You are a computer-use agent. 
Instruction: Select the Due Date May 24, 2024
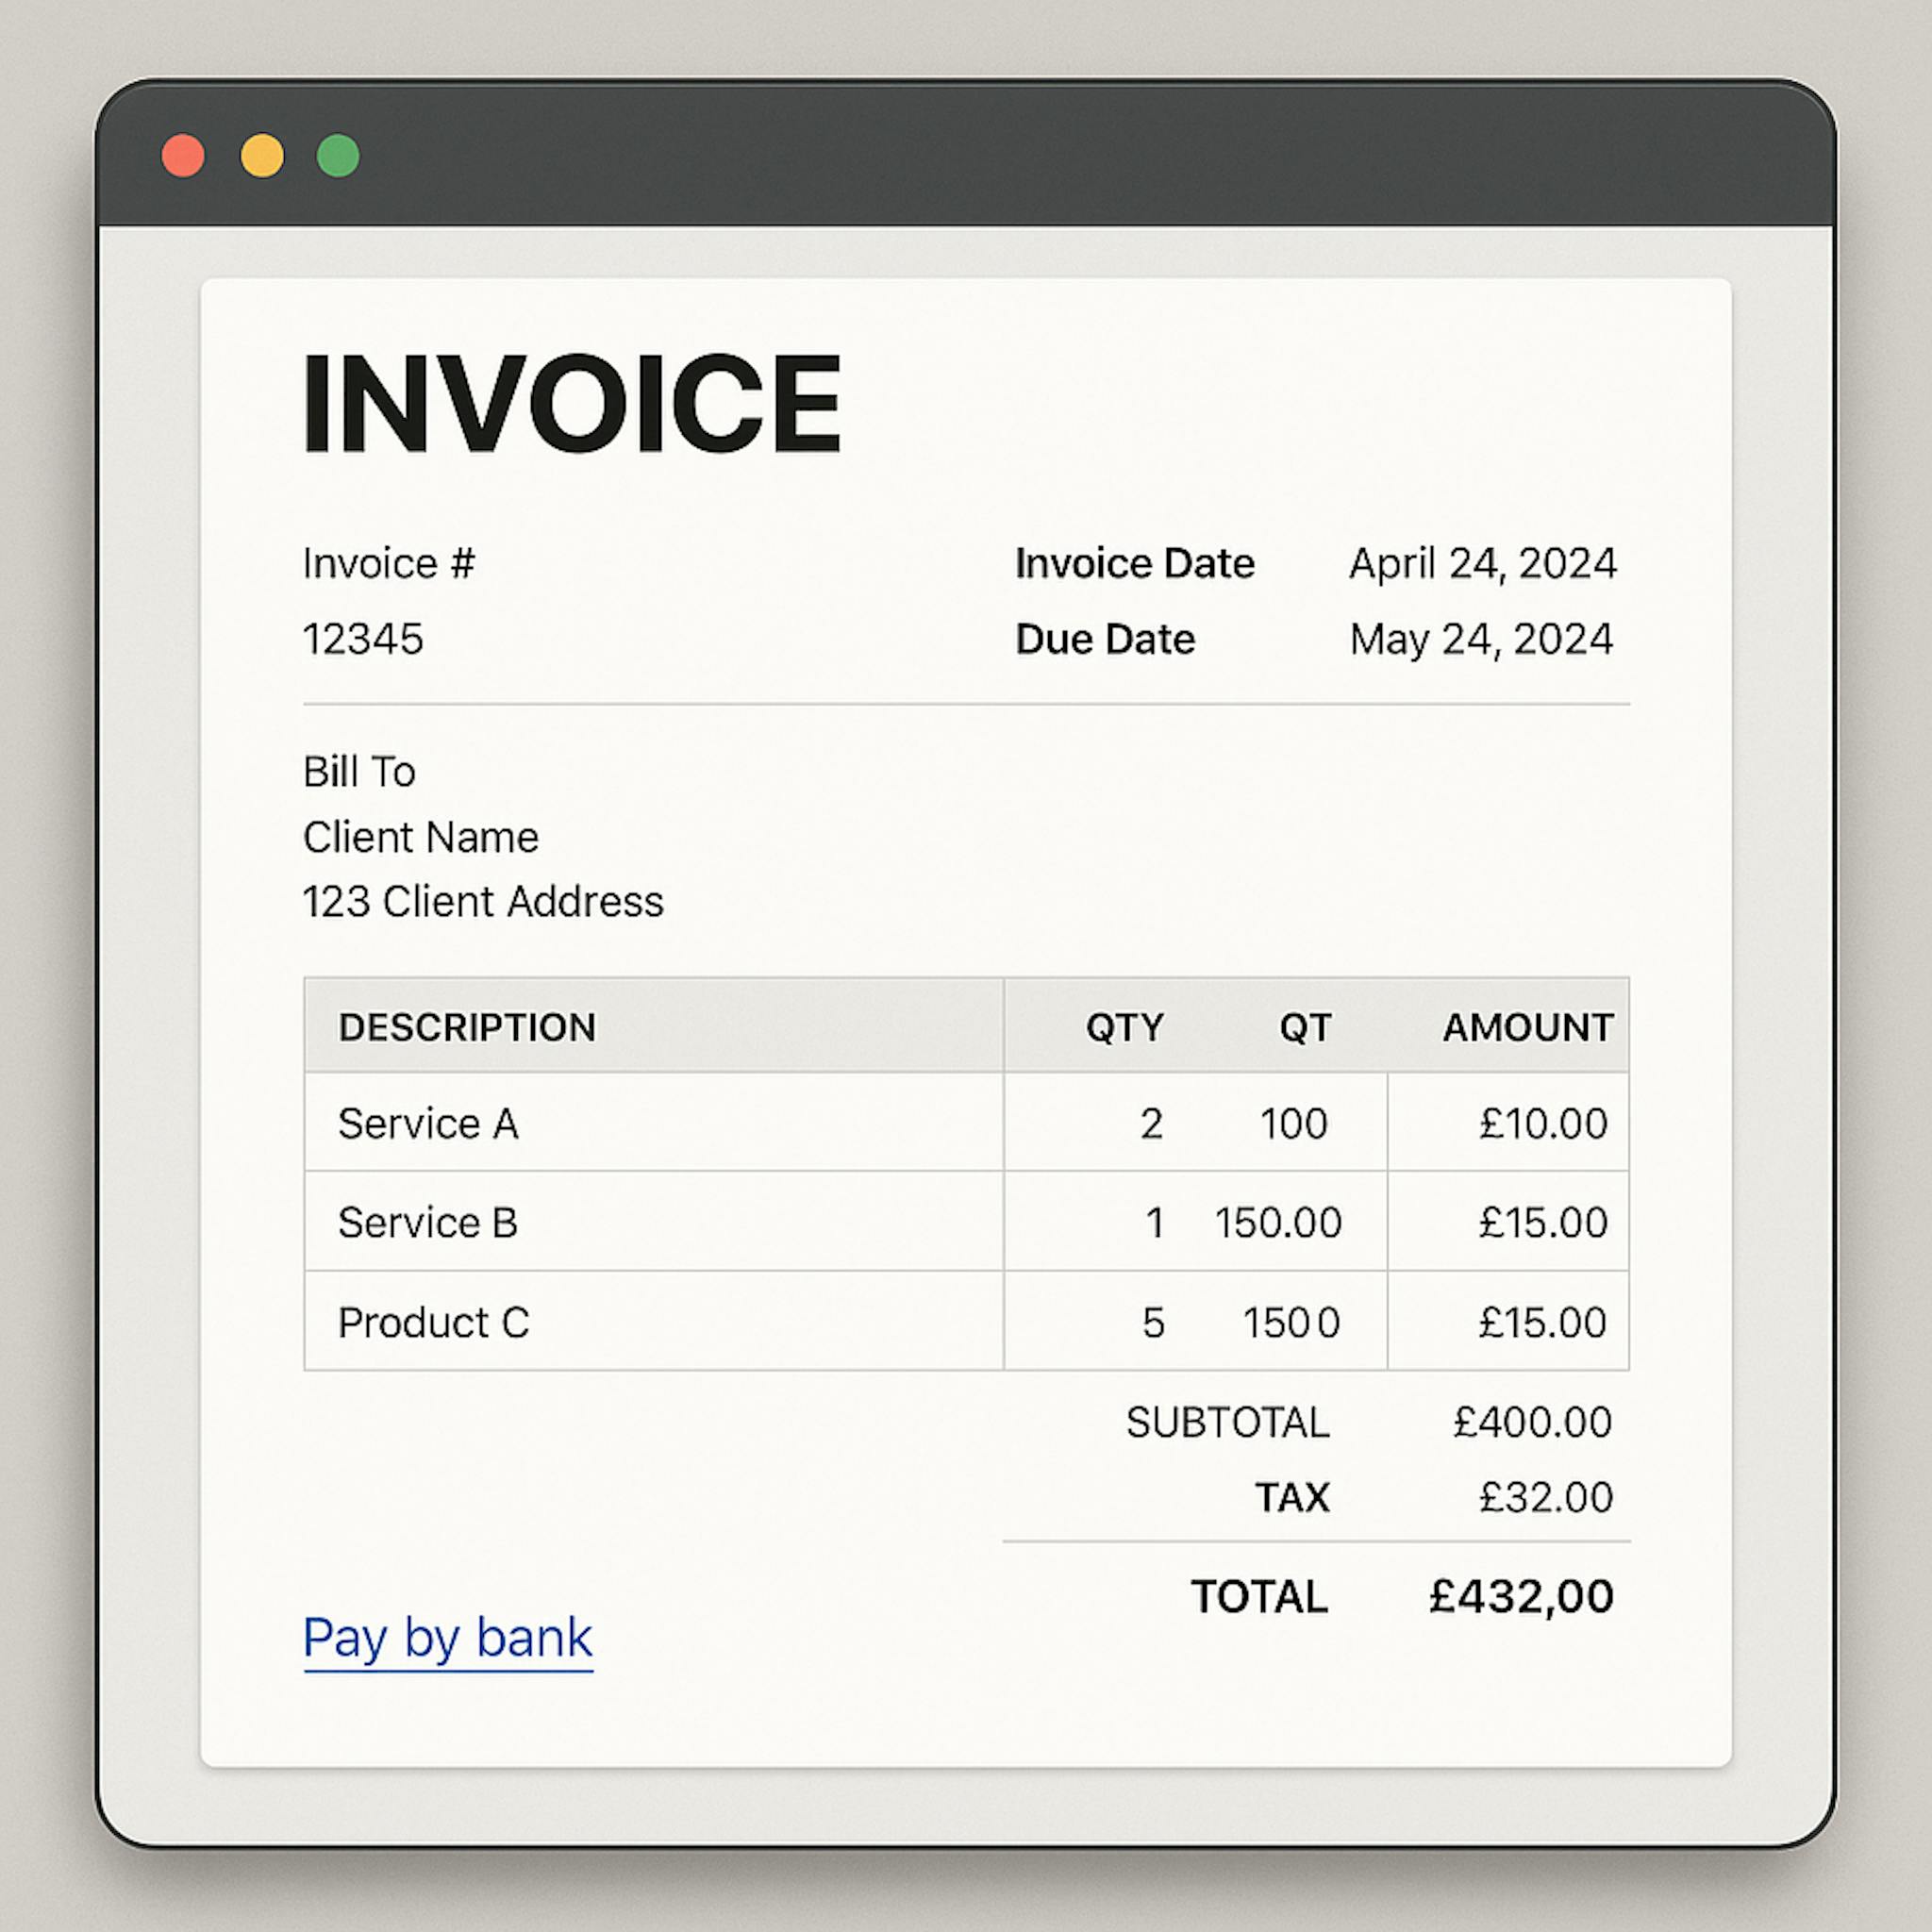tap(1478, 638)
